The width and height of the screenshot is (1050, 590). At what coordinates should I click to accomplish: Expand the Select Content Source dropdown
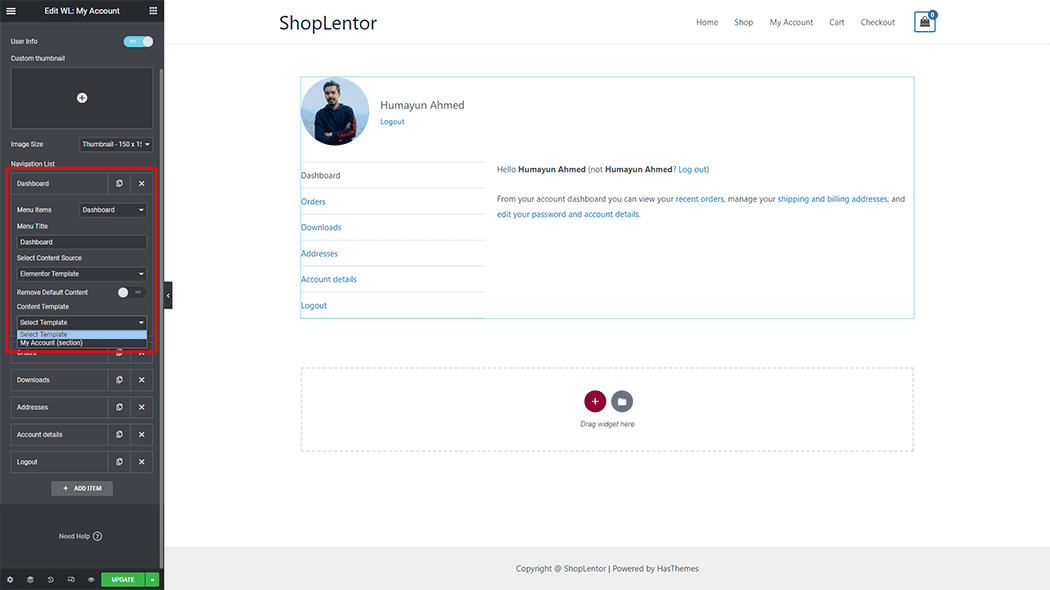[x=82, y=274]
